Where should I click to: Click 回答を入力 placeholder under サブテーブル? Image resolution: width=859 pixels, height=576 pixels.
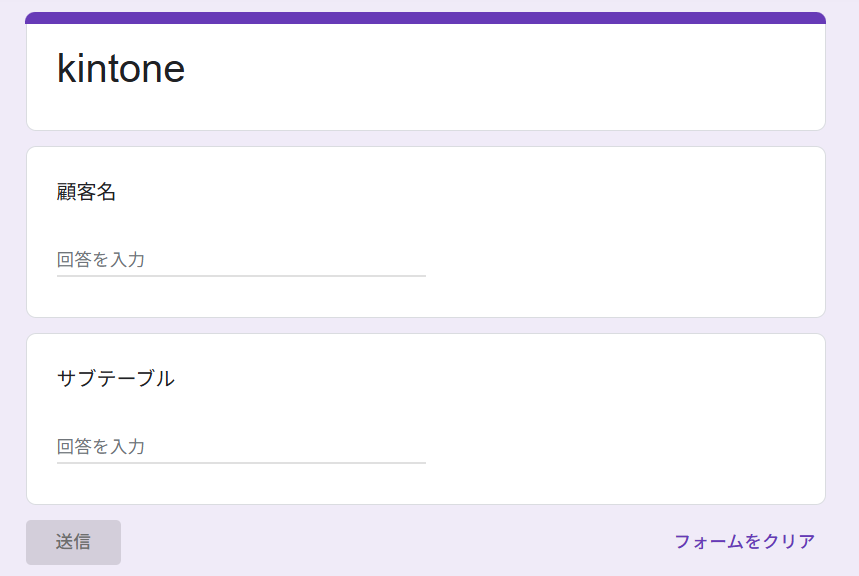[x=101, y=447]
